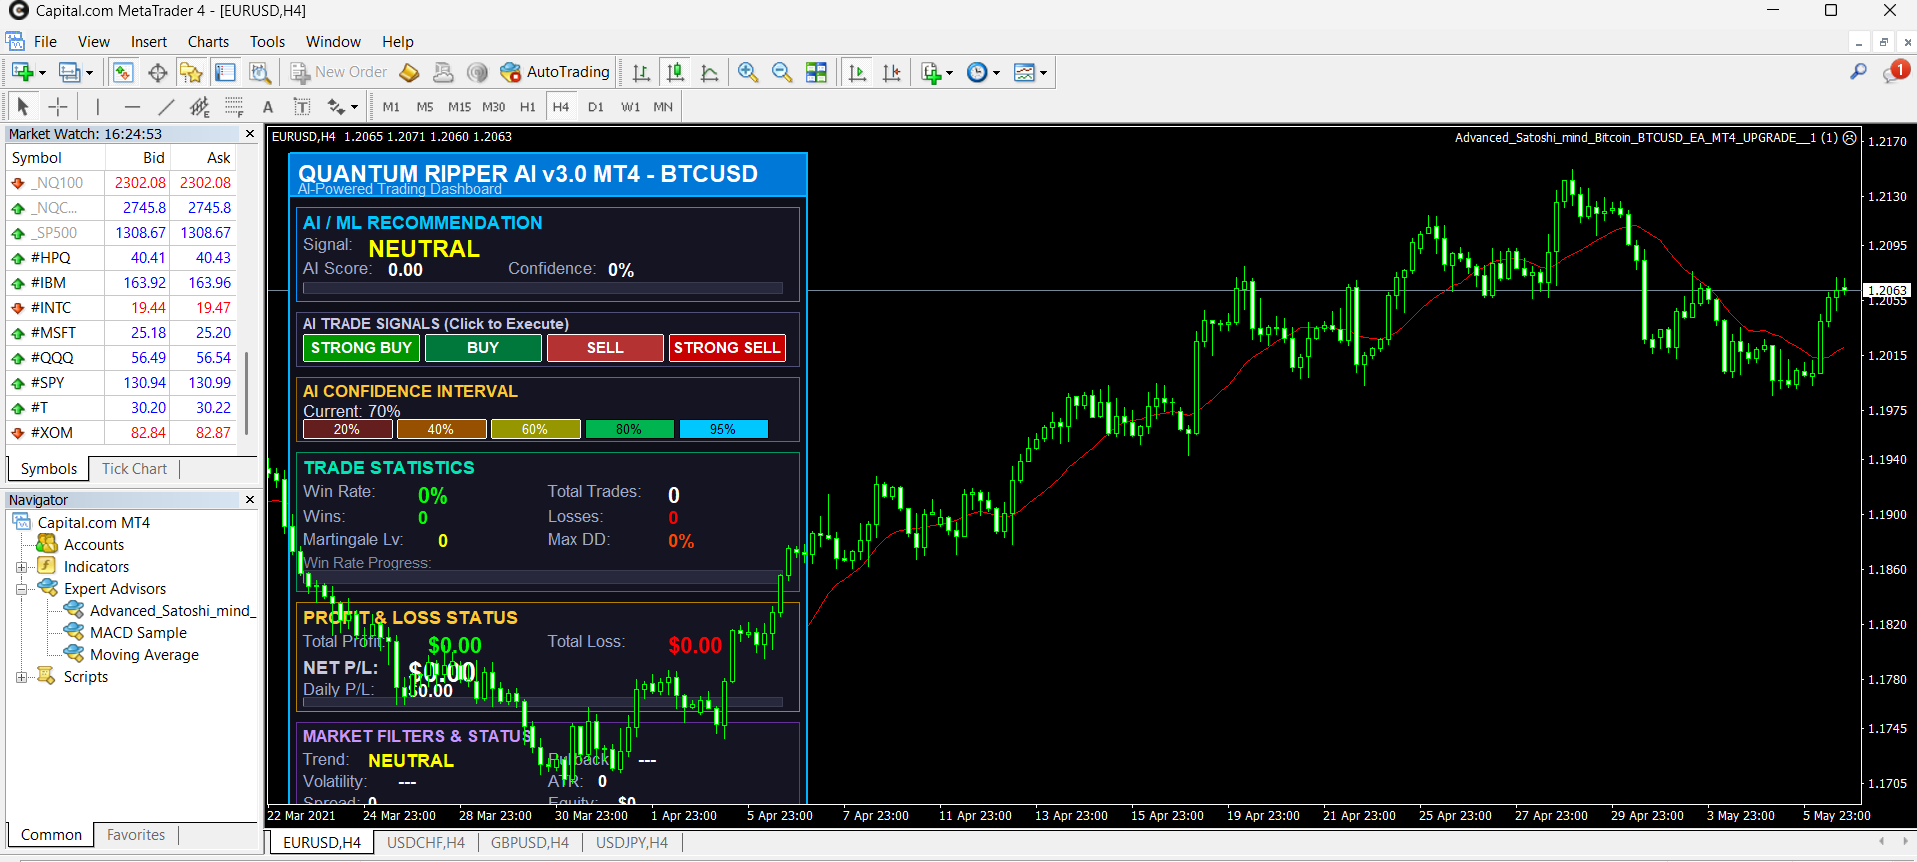Close the Market Watch panel
This screenshot has width=1917, height=862.
pos(250,134)
